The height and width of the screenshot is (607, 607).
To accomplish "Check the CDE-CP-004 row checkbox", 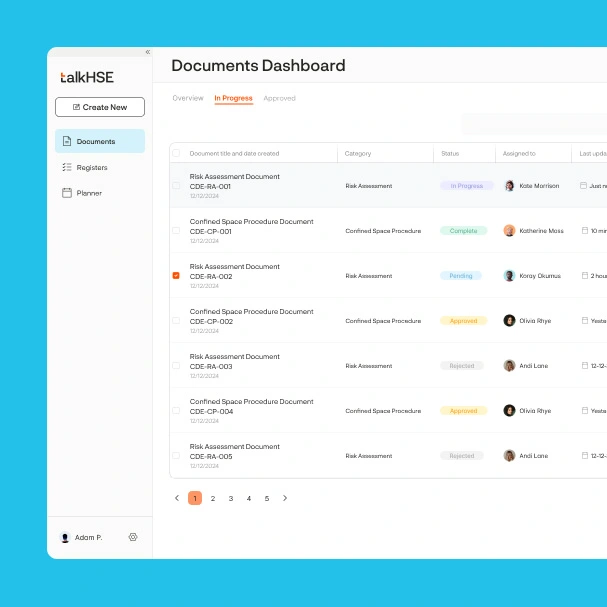I will (176, 410).
